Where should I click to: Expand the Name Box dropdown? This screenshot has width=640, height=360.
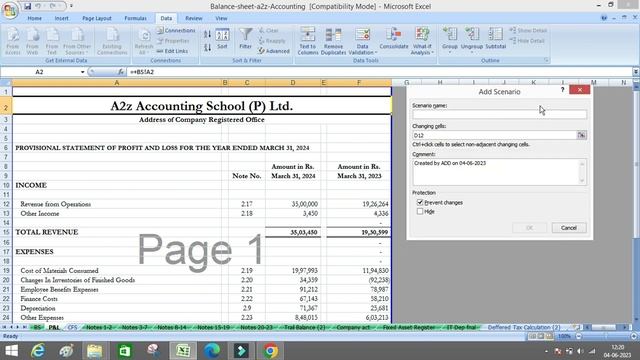click(82, 72)
